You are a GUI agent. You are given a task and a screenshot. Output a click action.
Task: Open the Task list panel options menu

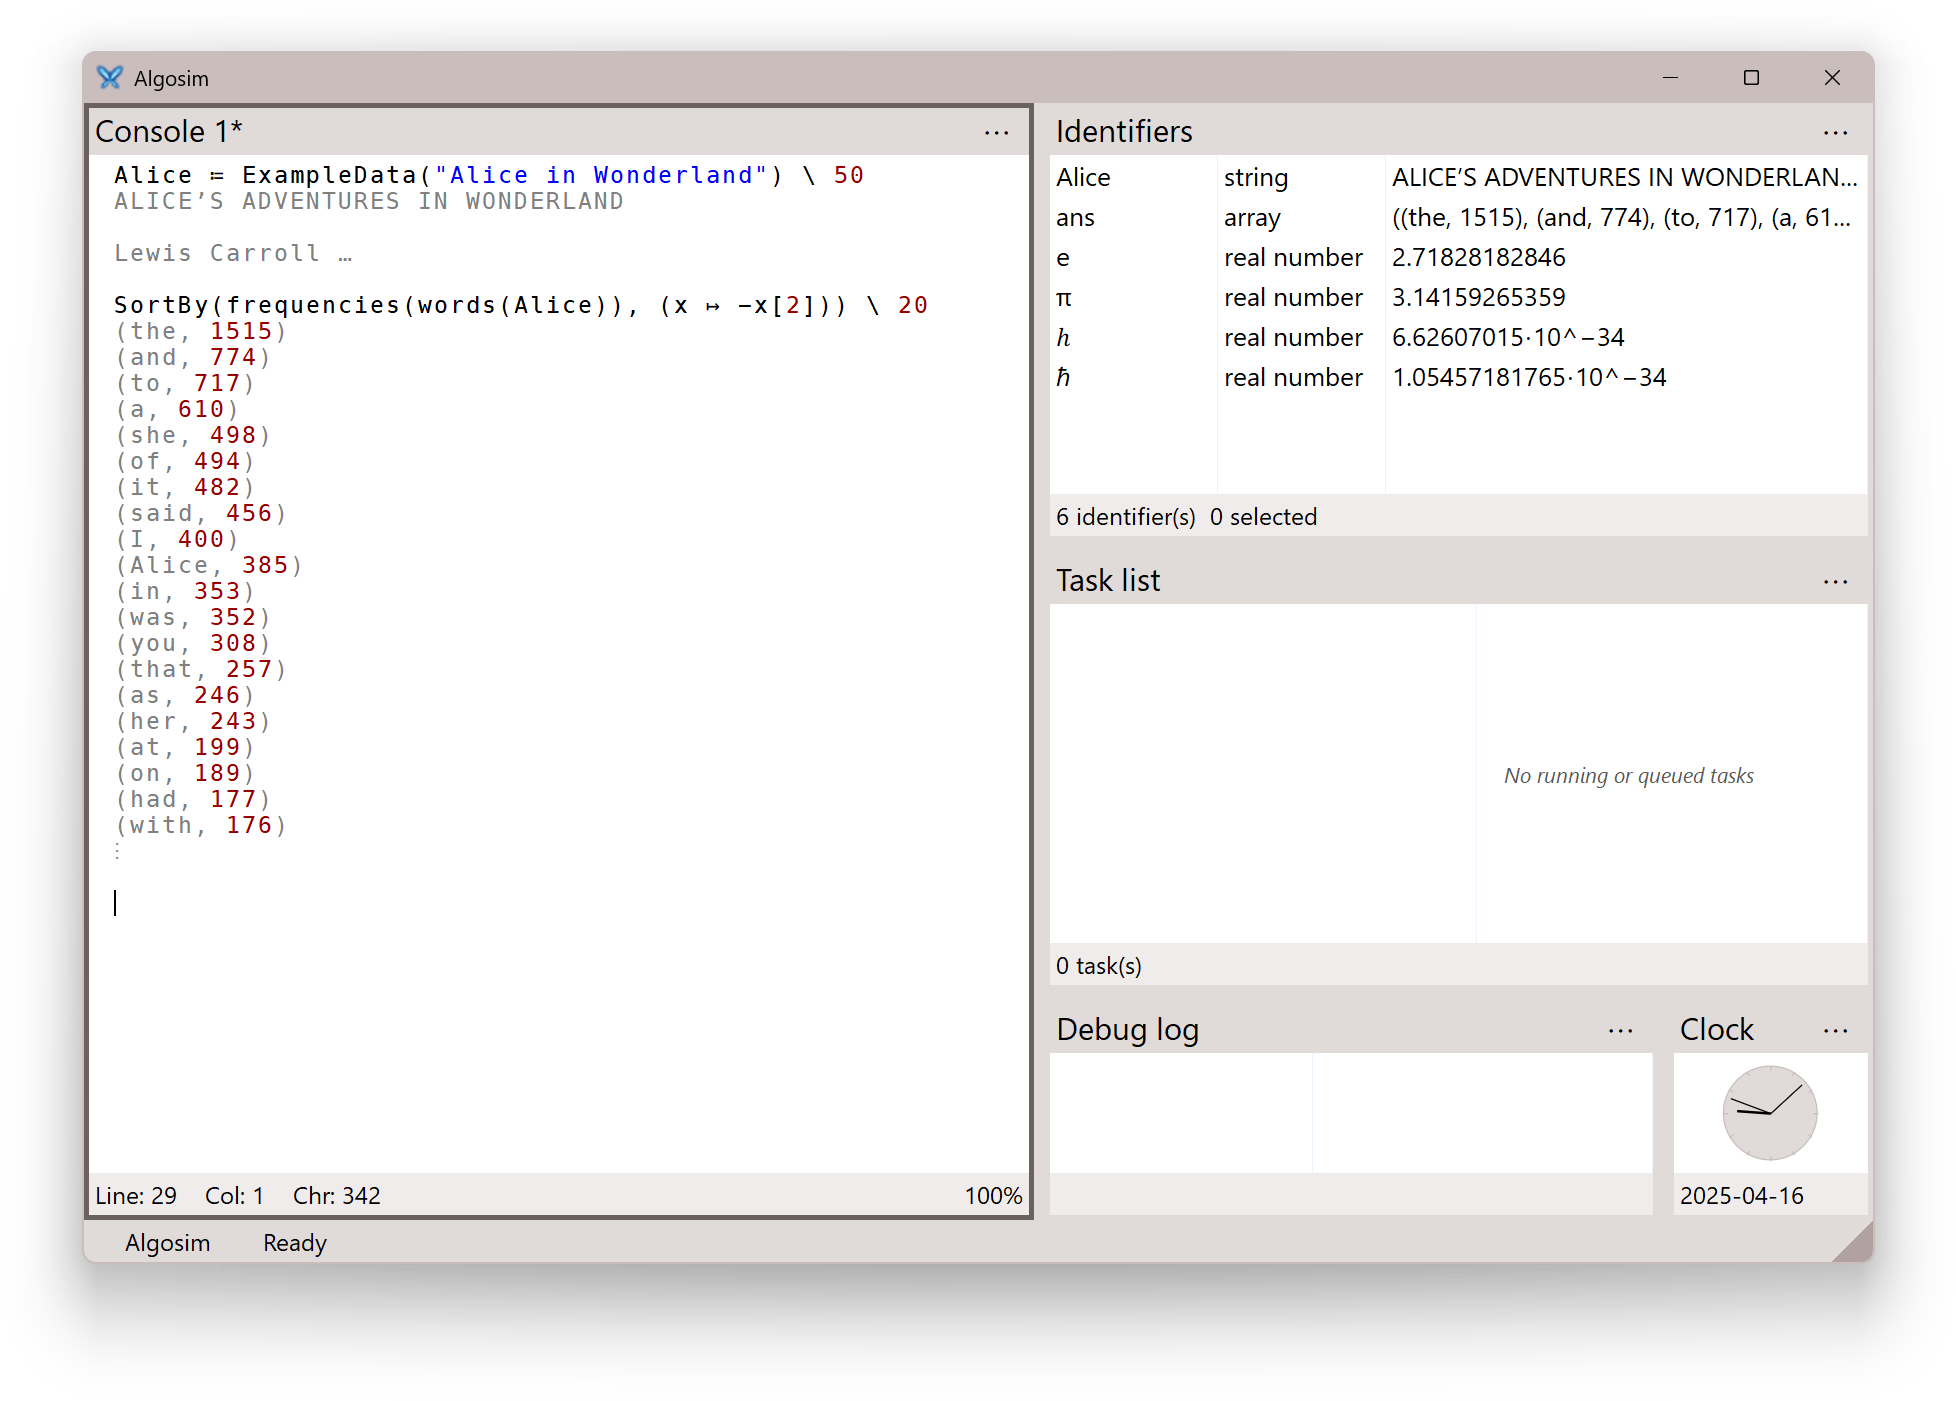coord(1835,582)
